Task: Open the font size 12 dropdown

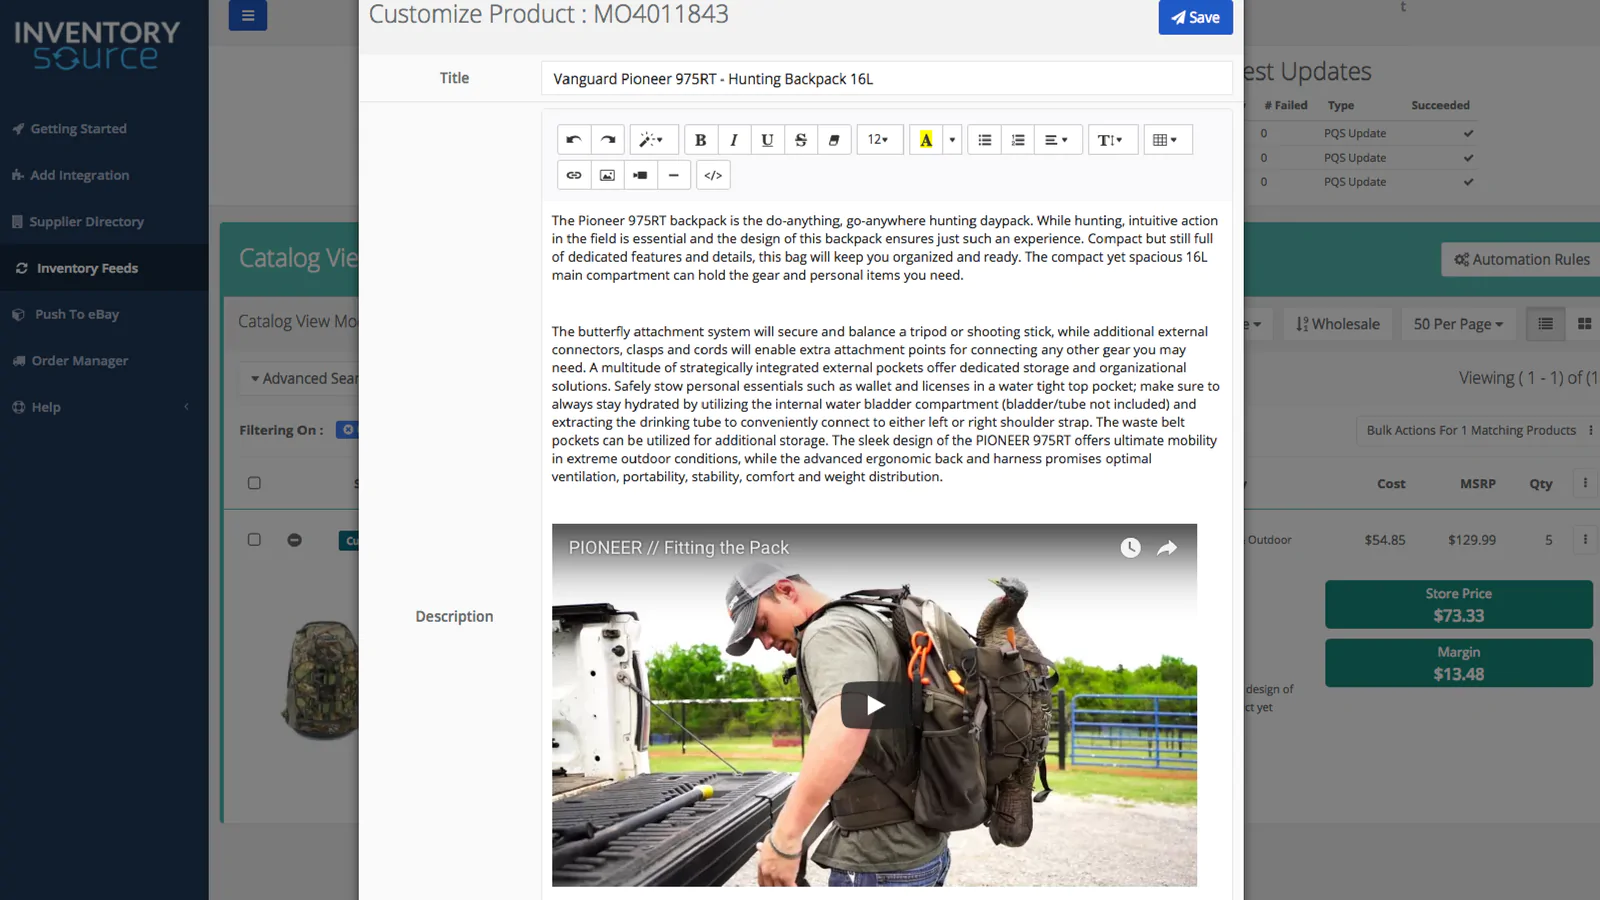Action: [x=879, y=140]
